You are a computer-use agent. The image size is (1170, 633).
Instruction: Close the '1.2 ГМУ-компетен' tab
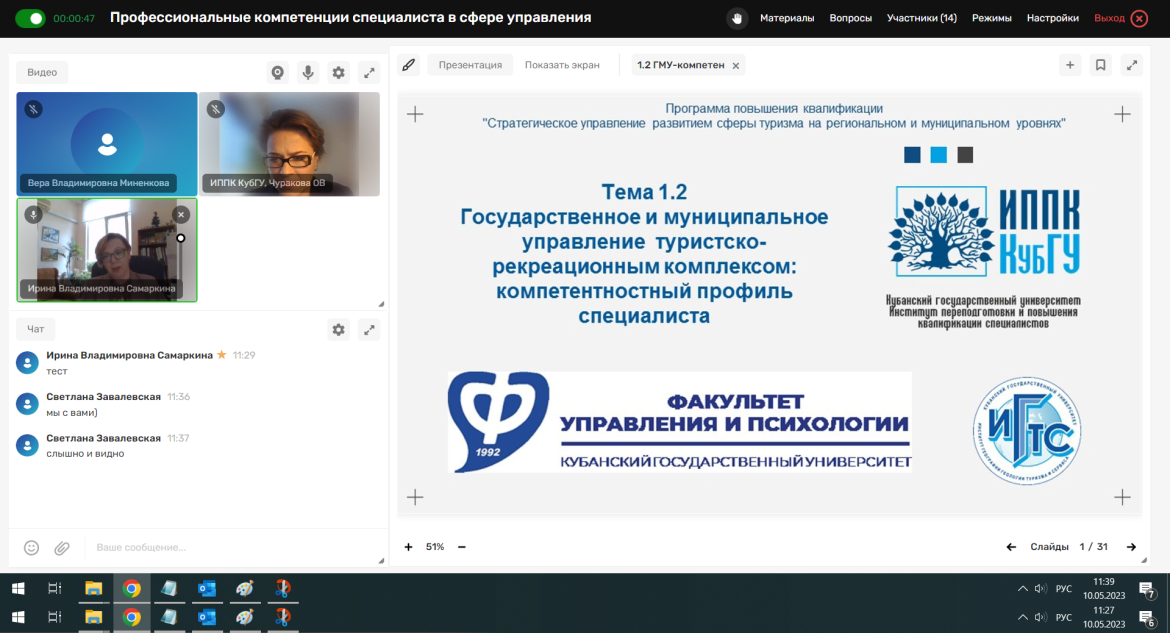(x=736, y=66)
